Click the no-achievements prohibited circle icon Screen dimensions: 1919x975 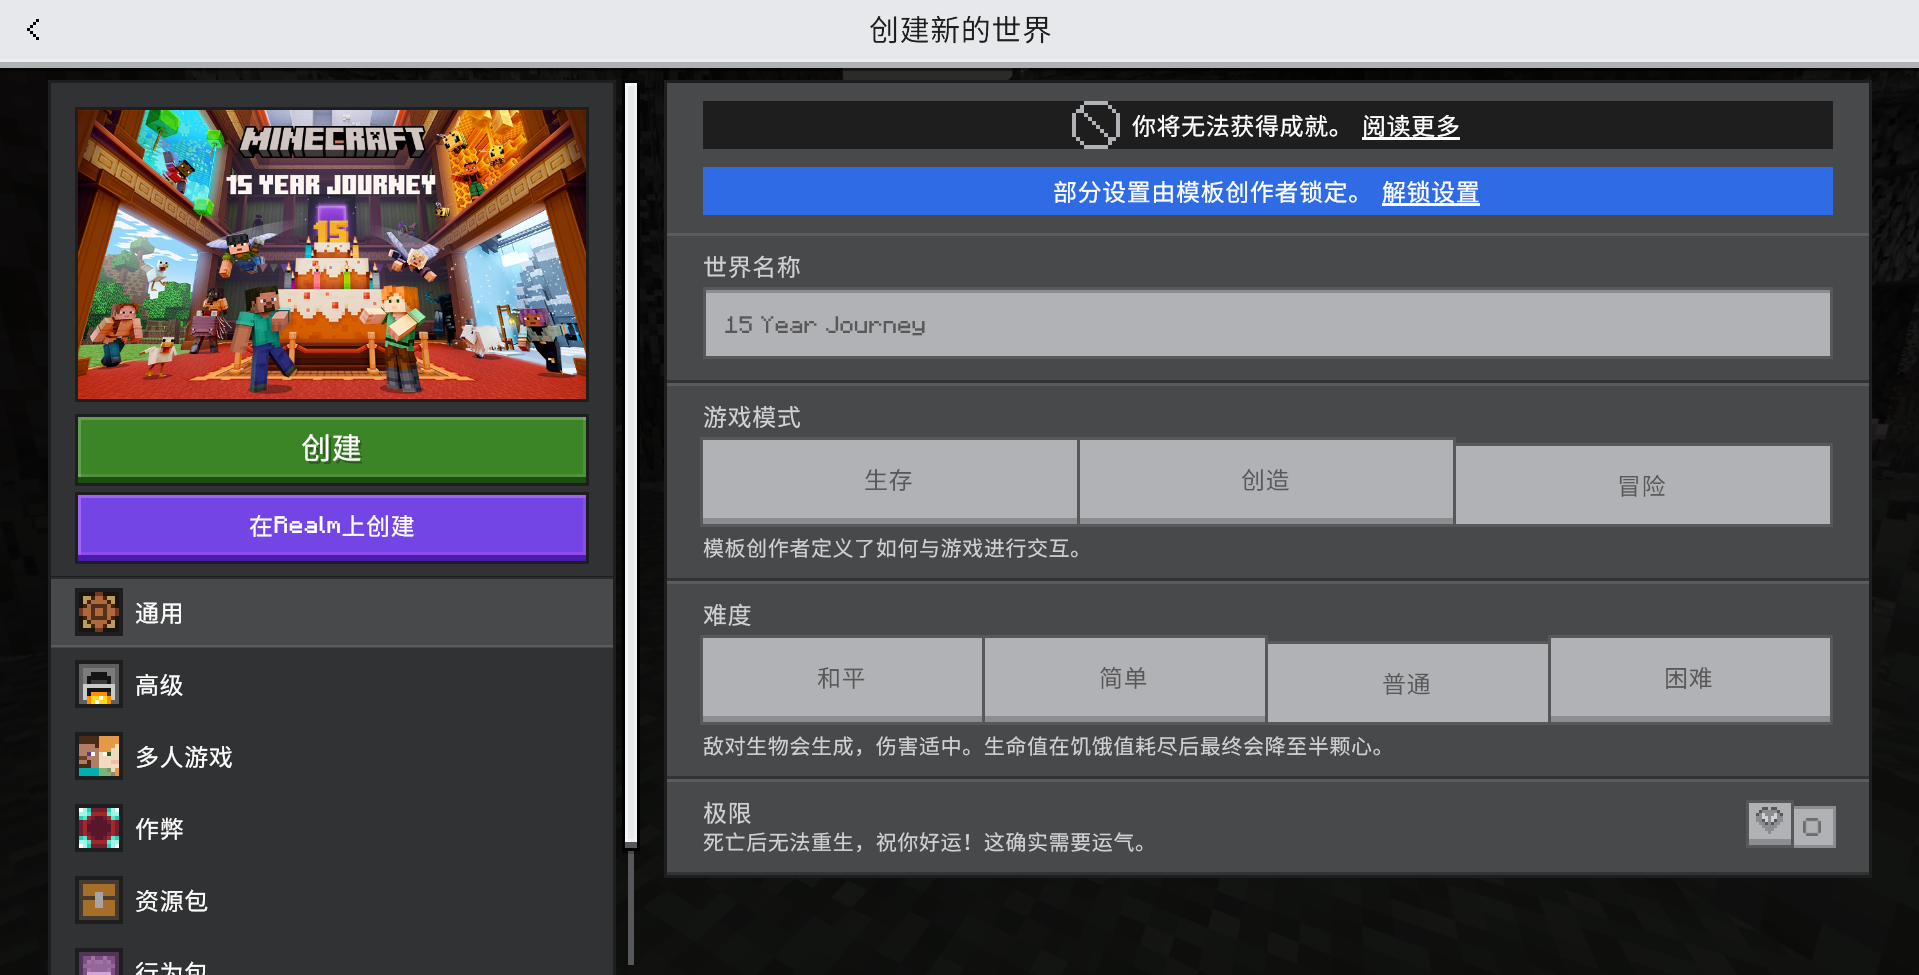[1095, 125]
